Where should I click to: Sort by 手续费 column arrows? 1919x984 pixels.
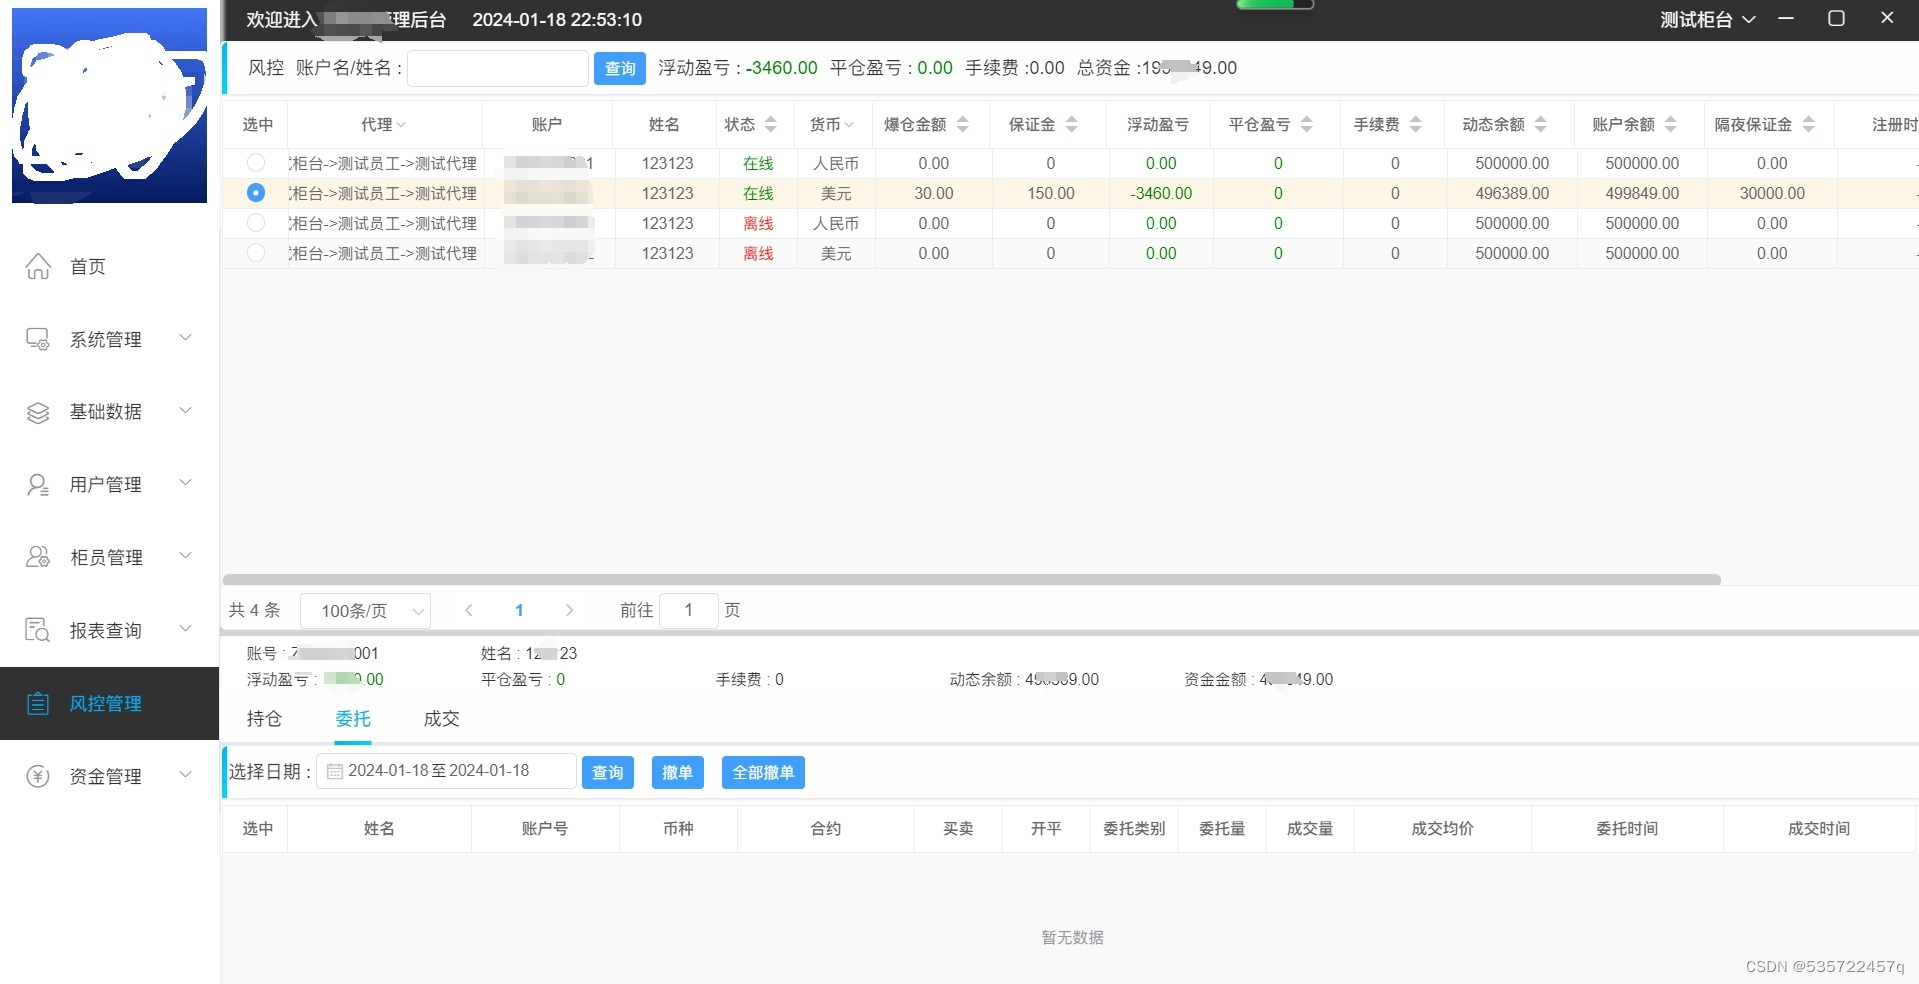pyautogui.click(x=1415, y=124)
